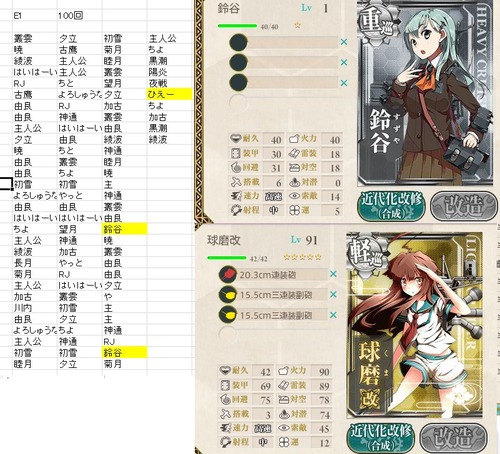
Task: Click 鈴谷's second empty equipment slot circle
Action: point(239,62)
